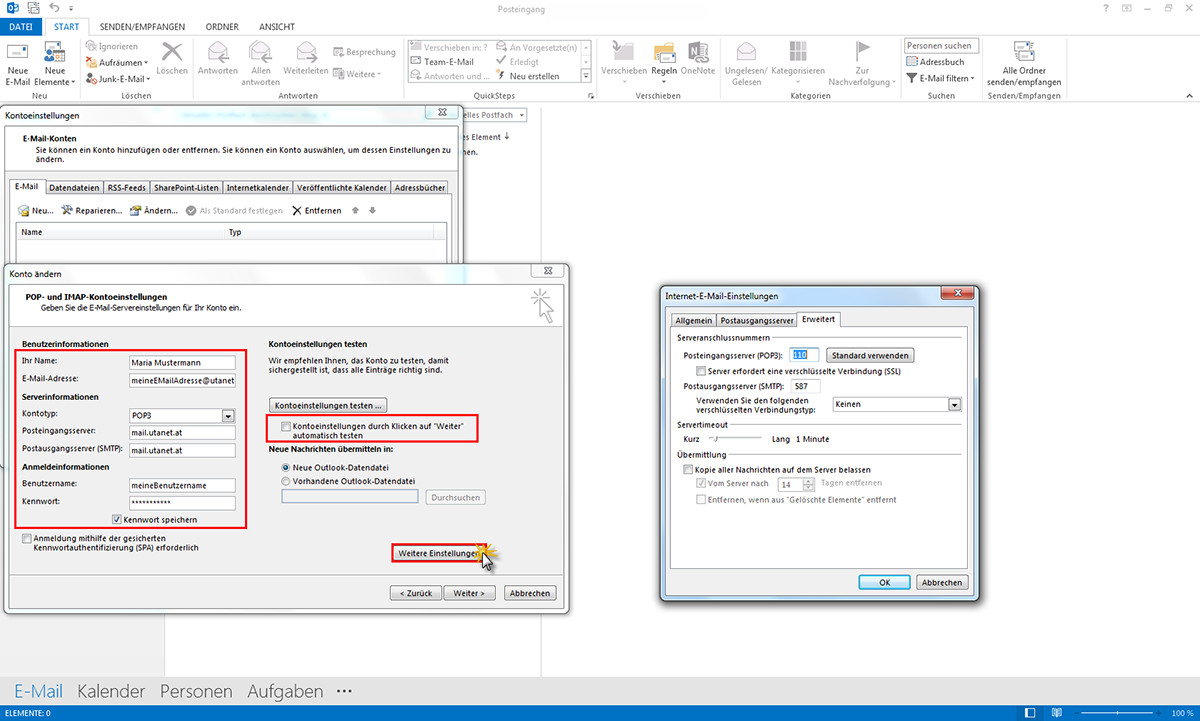
Task: Click Ignorieren in the Löschen group
Action: click(112, 47)
